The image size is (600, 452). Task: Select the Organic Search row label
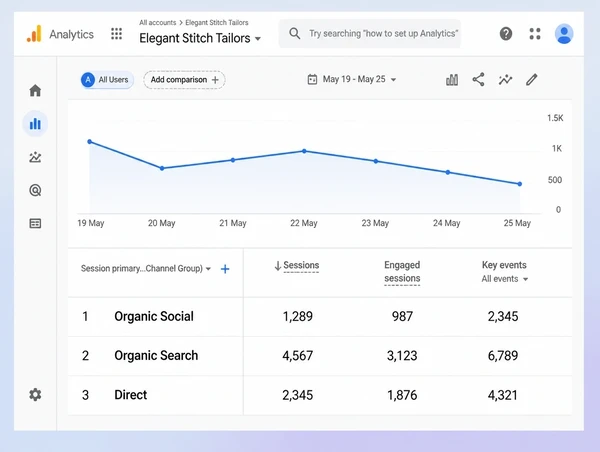[156, 356]
